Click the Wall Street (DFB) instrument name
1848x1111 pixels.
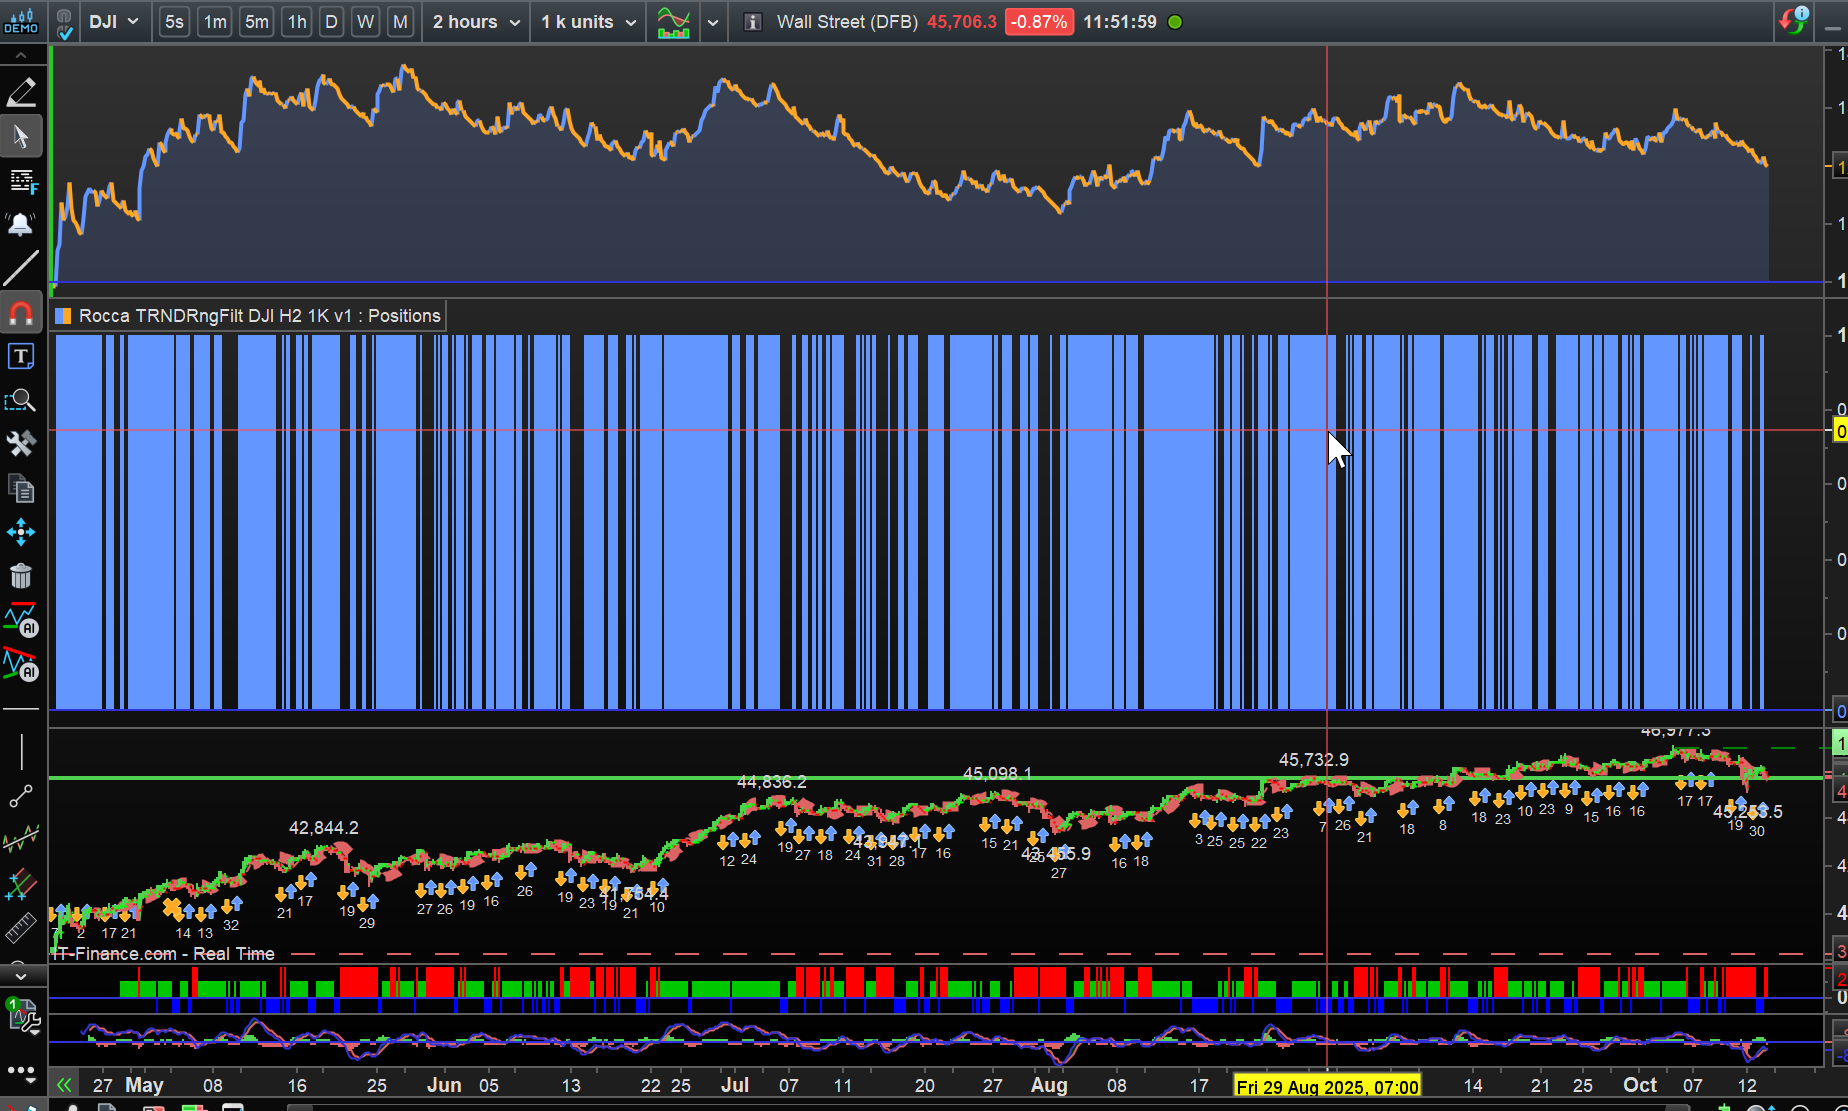[847, 22]
